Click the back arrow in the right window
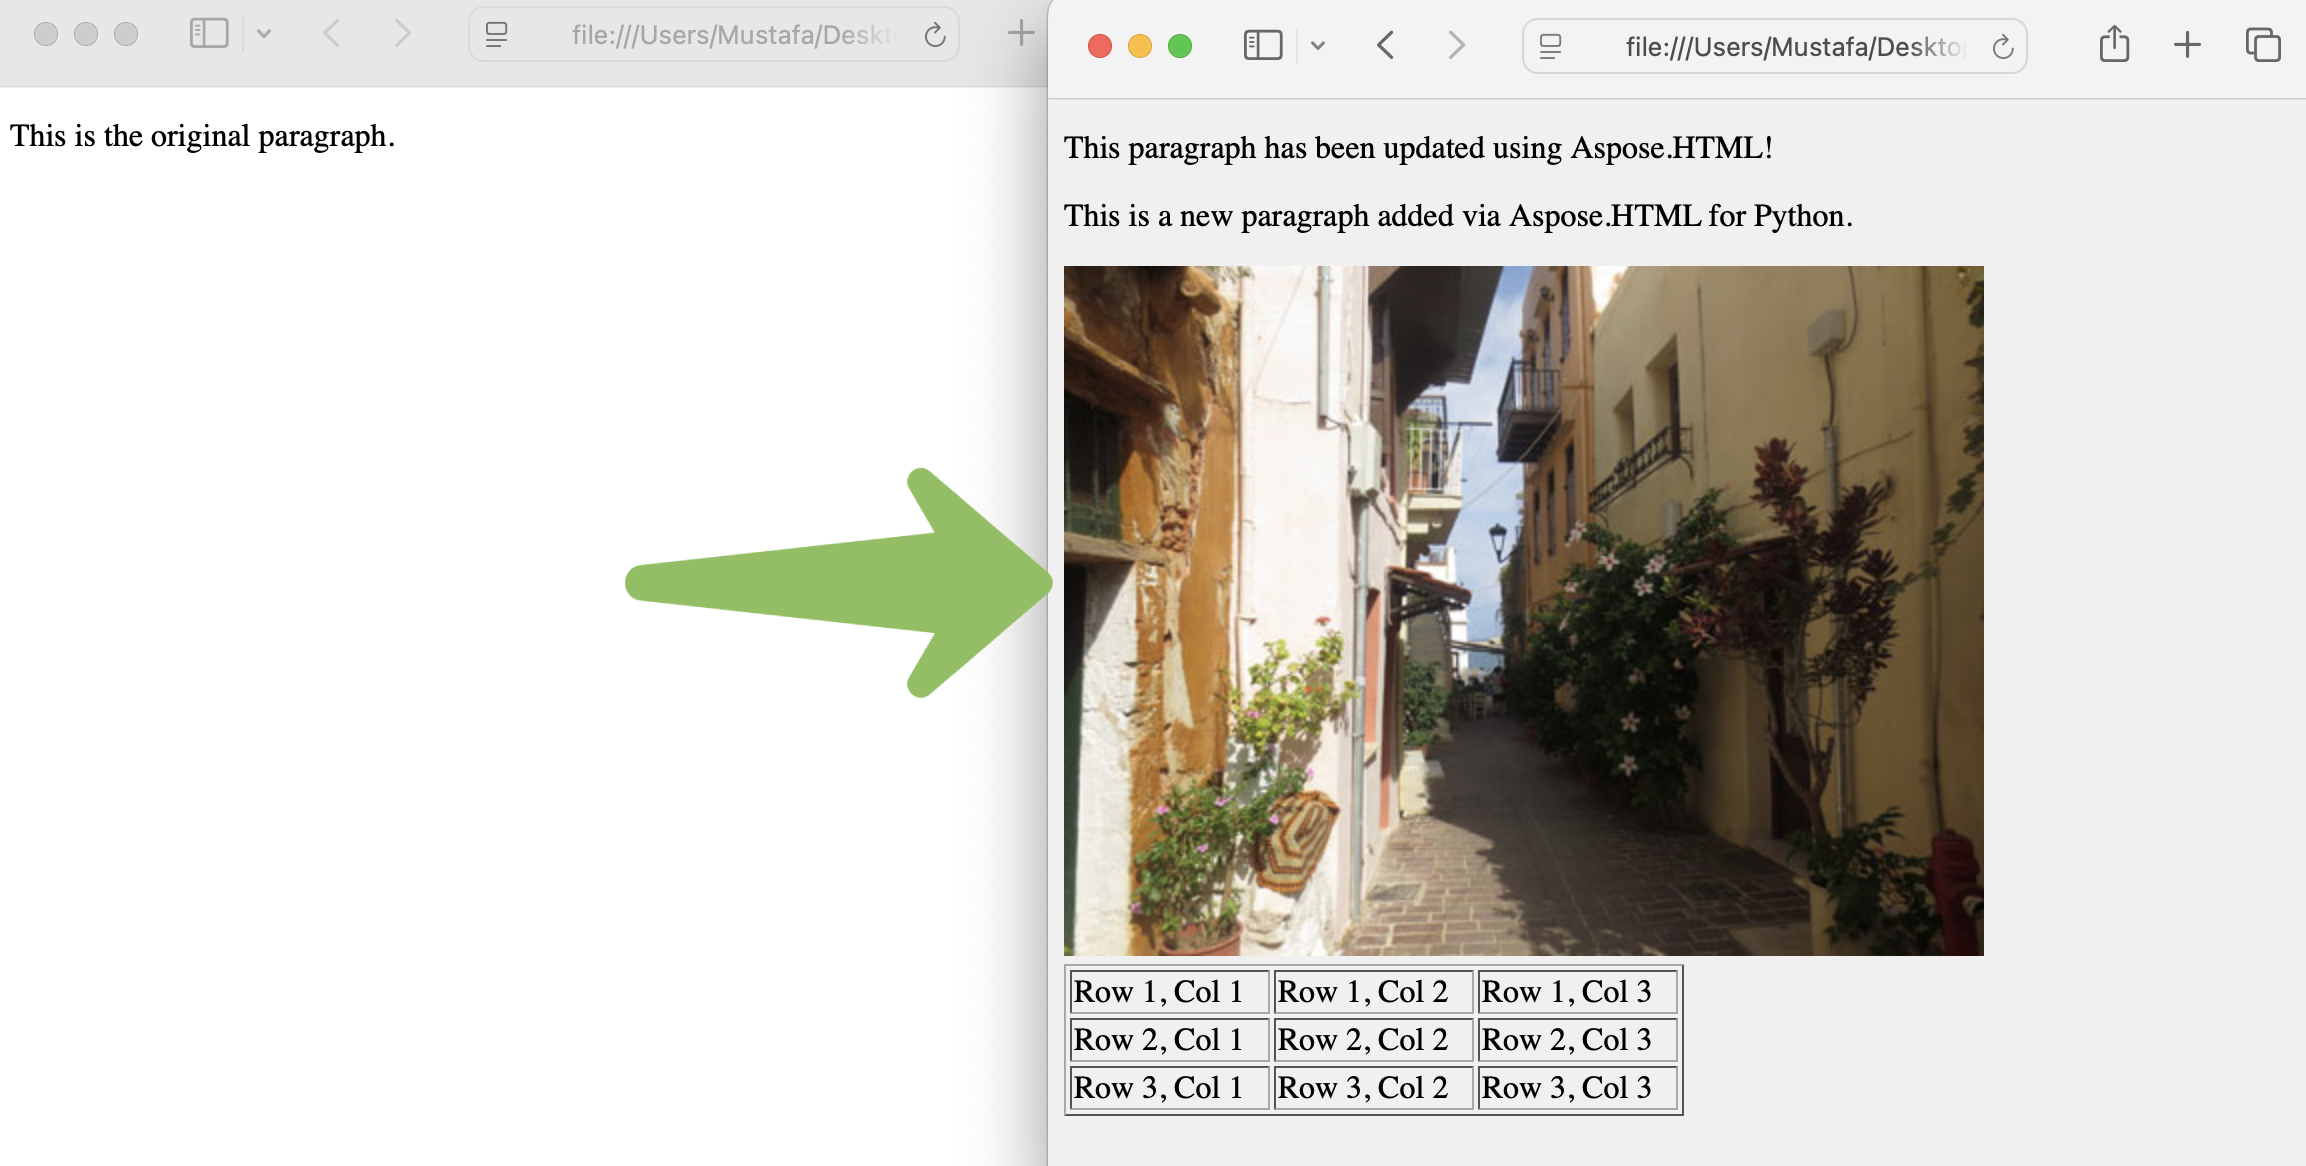Screen dimensions: 2306x1166 (1386, 45)
